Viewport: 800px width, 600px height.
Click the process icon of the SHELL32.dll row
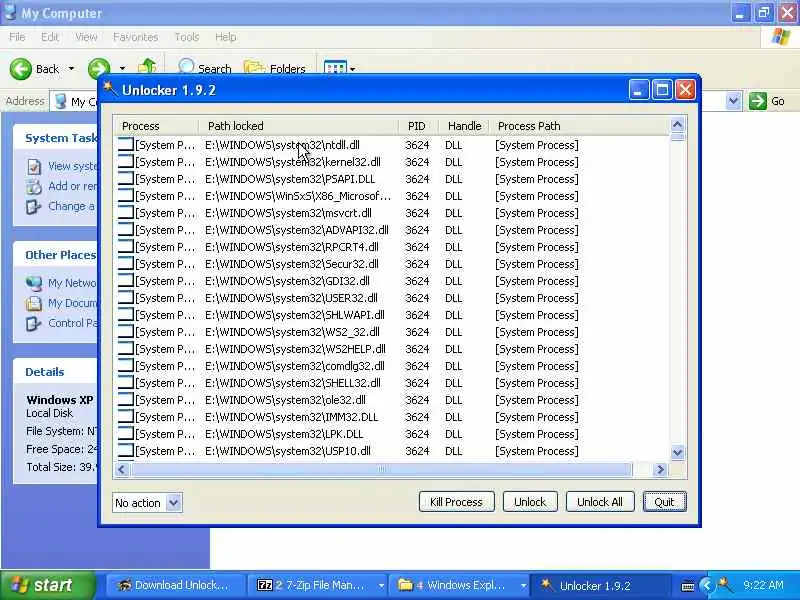pos(126,382)
